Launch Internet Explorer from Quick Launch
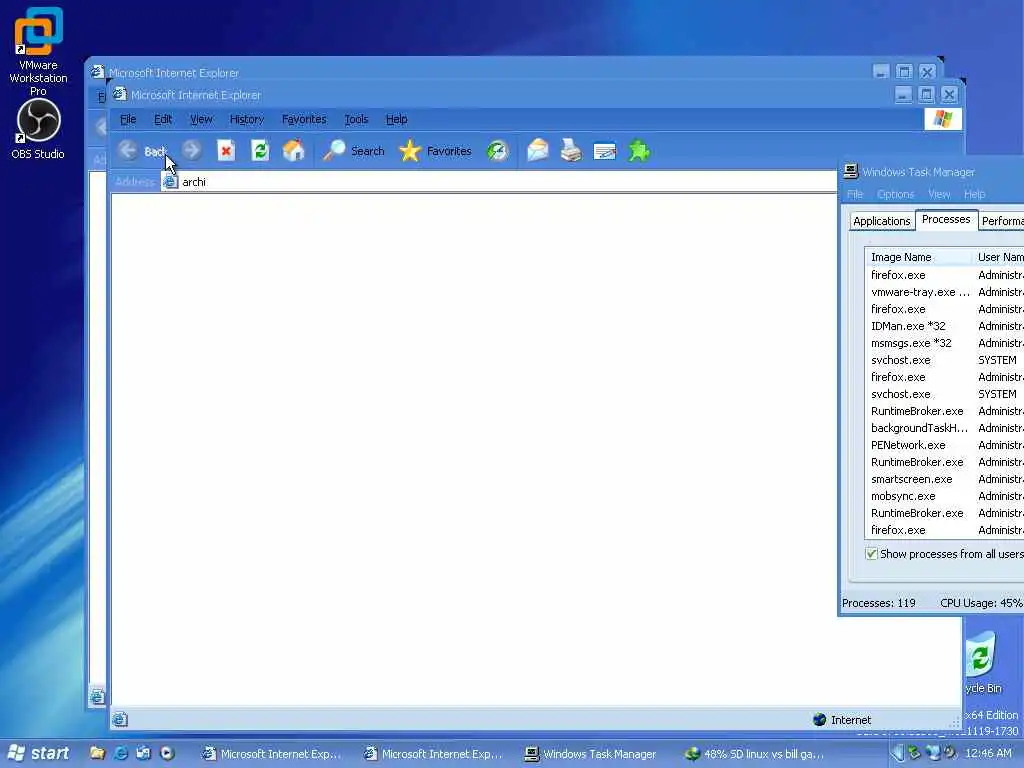The image size is (1024, 768). 121,753
